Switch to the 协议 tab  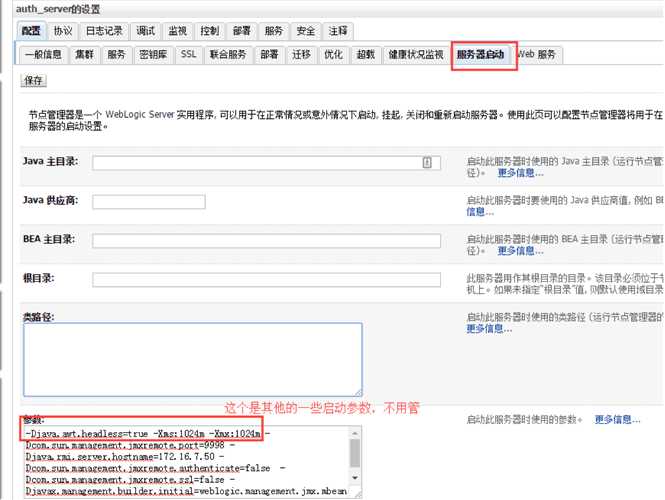tap(63, 31)
